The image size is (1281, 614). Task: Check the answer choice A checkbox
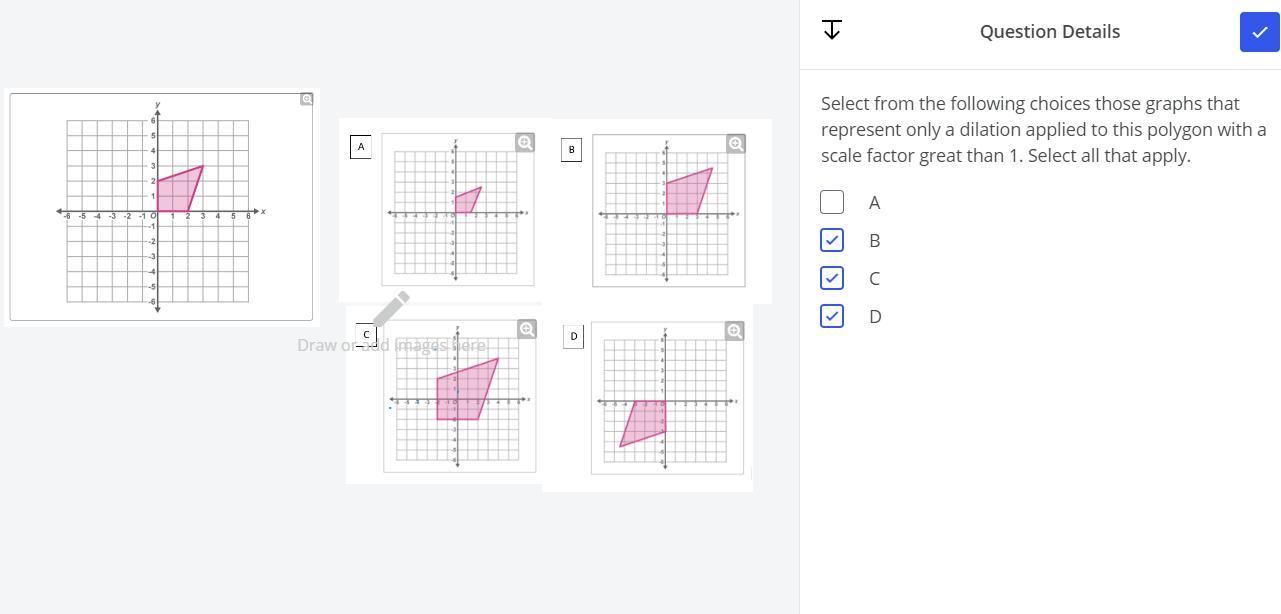pyautogui.click(x=832, y=202)
